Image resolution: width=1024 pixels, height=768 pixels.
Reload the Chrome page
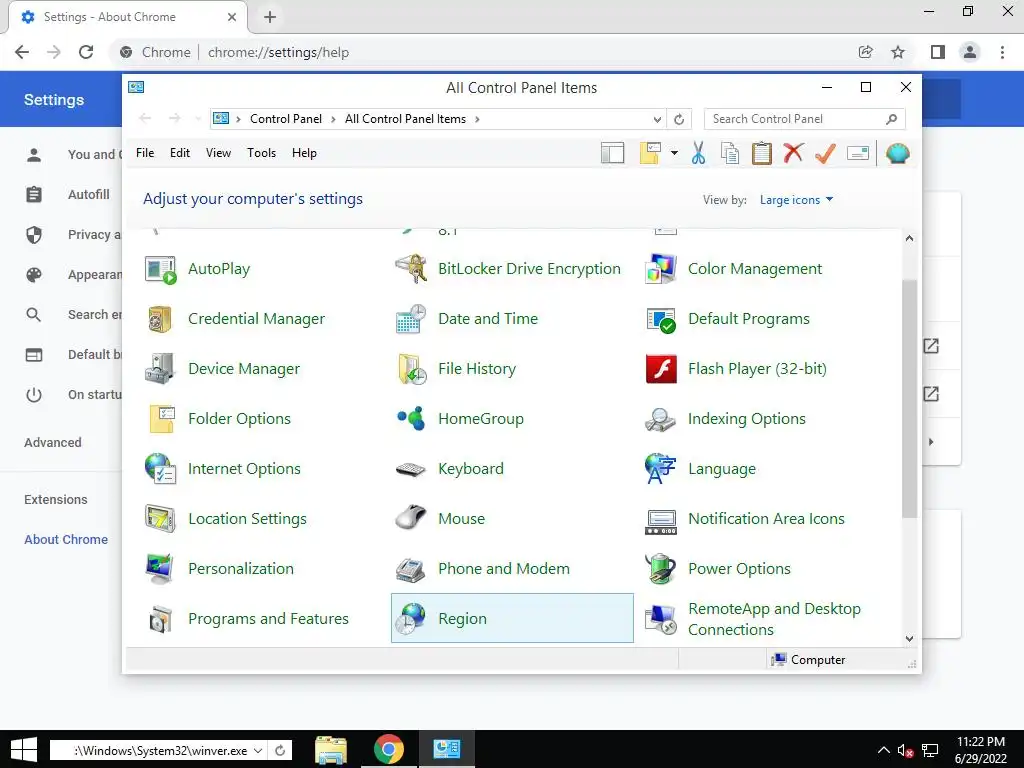(86, 52)
